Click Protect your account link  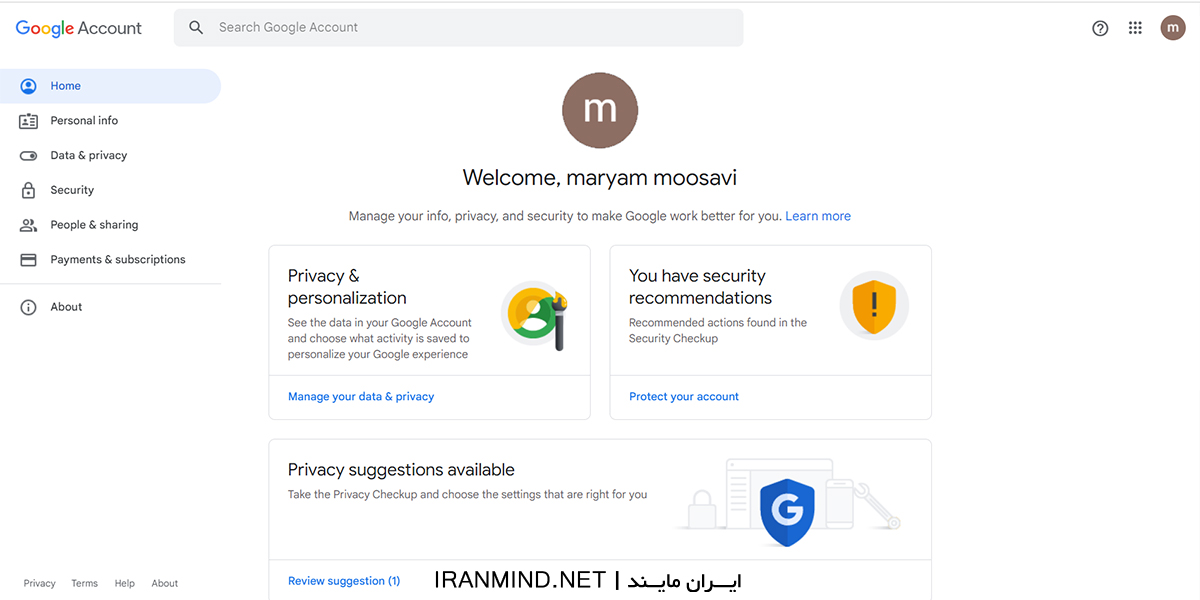pos(684,397)
